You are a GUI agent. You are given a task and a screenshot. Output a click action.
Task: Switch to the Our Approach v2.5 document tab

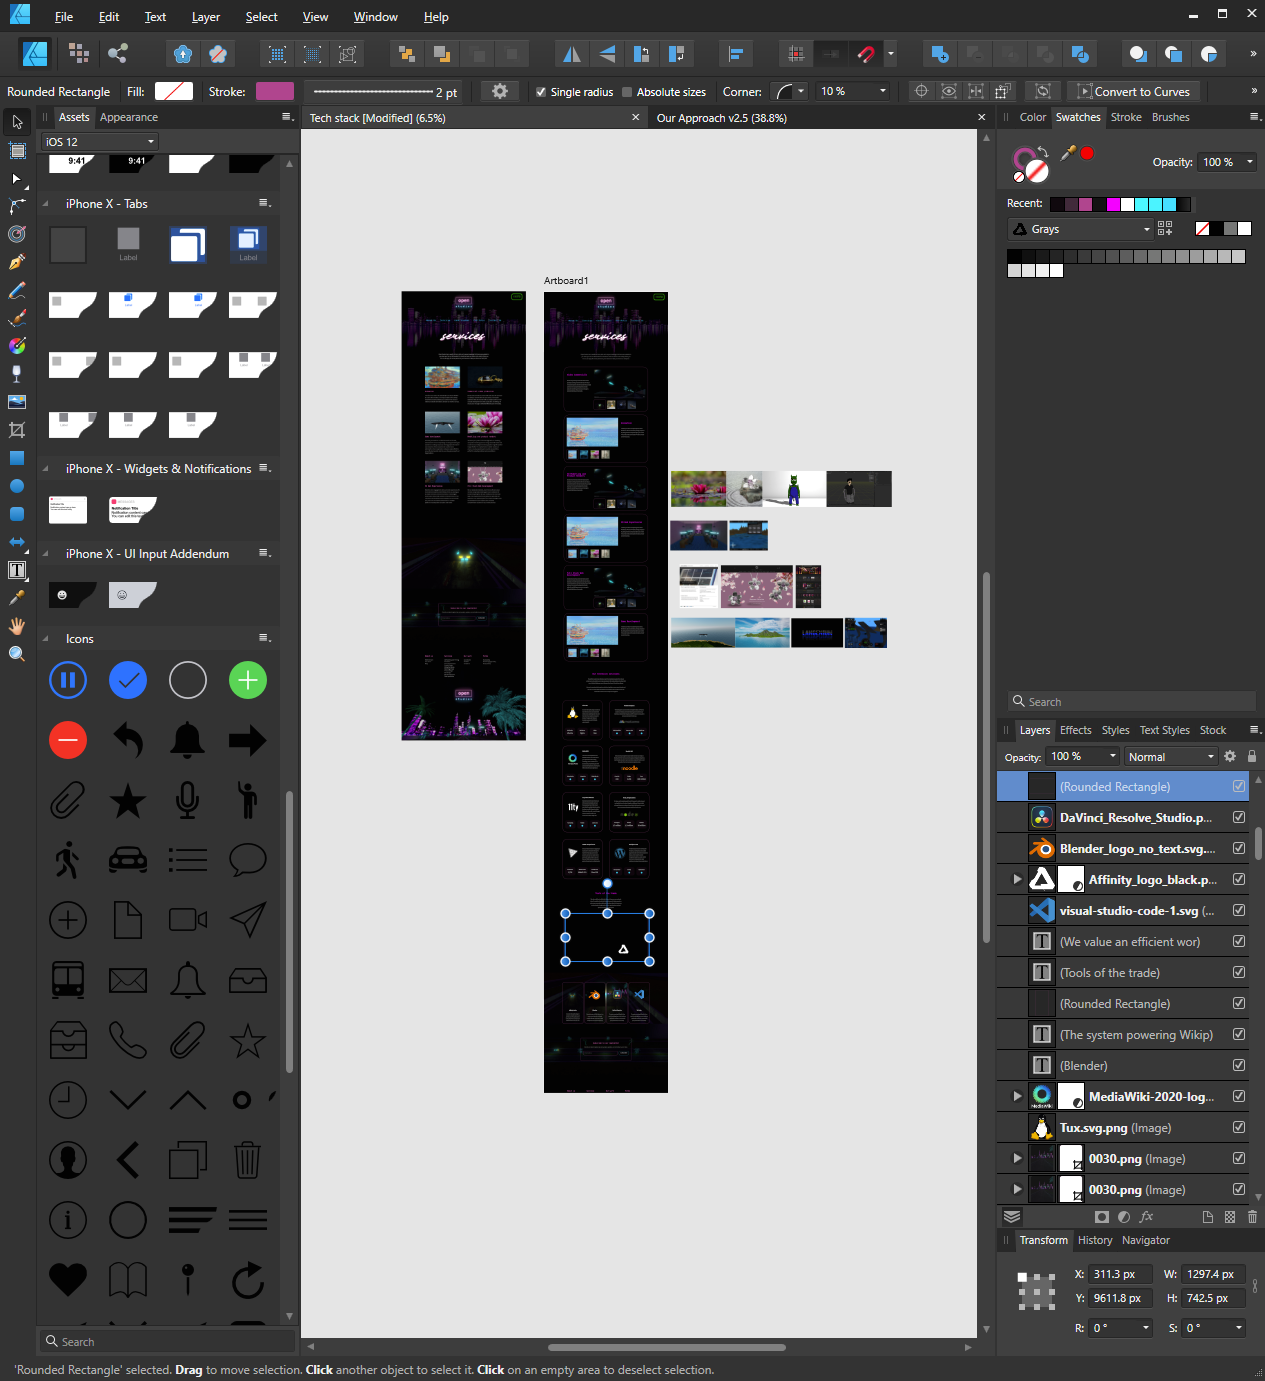(x=721, y=118)
